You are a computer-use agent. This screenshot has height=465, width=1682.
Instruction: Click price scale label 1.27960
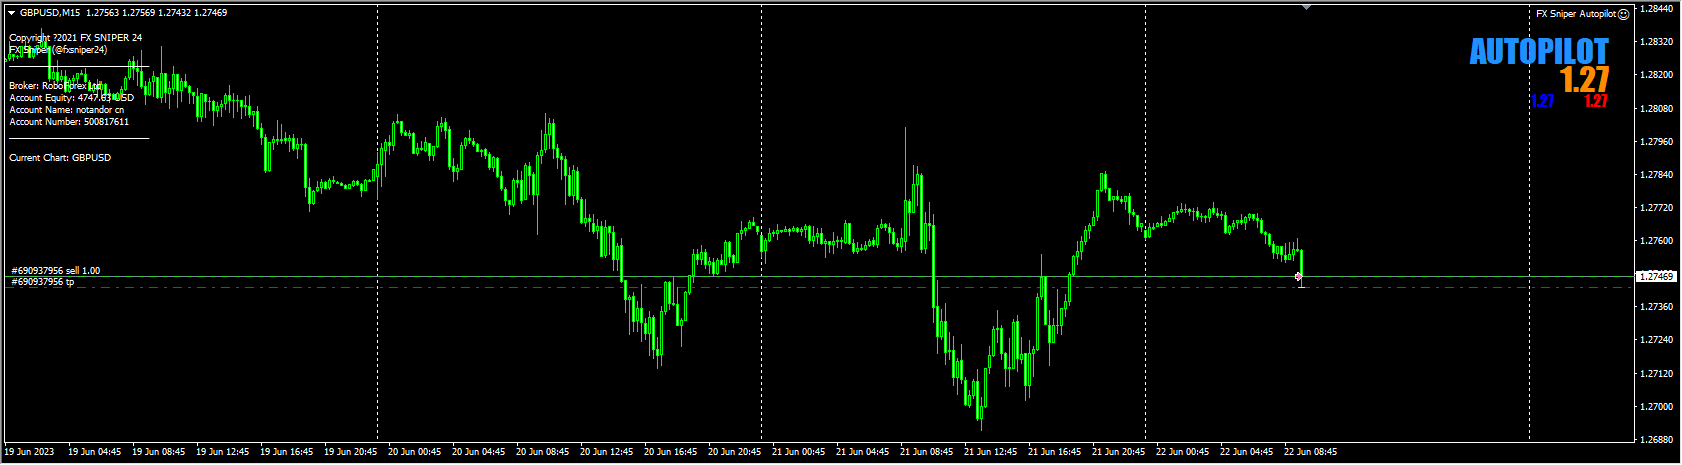pos(1658,142)
